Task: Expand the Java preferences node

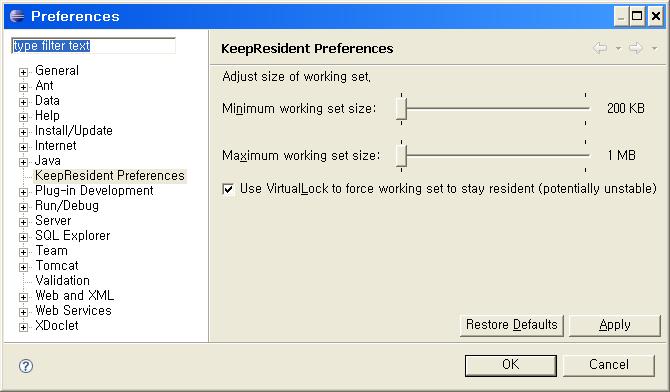Action: (24, 162)
